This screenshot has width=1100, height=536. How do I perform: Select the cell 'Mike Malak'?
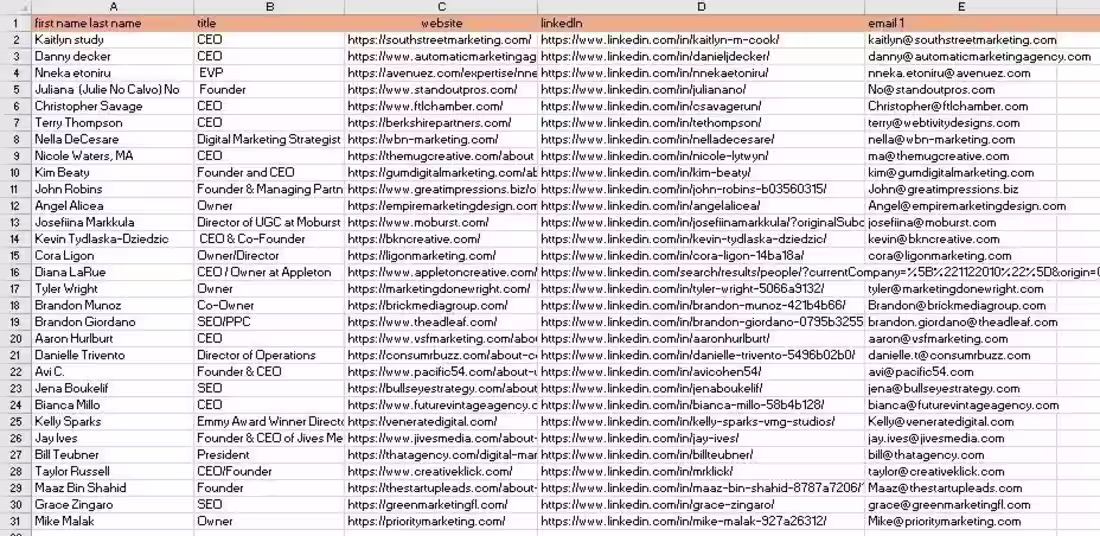click(x=113, y=521)
